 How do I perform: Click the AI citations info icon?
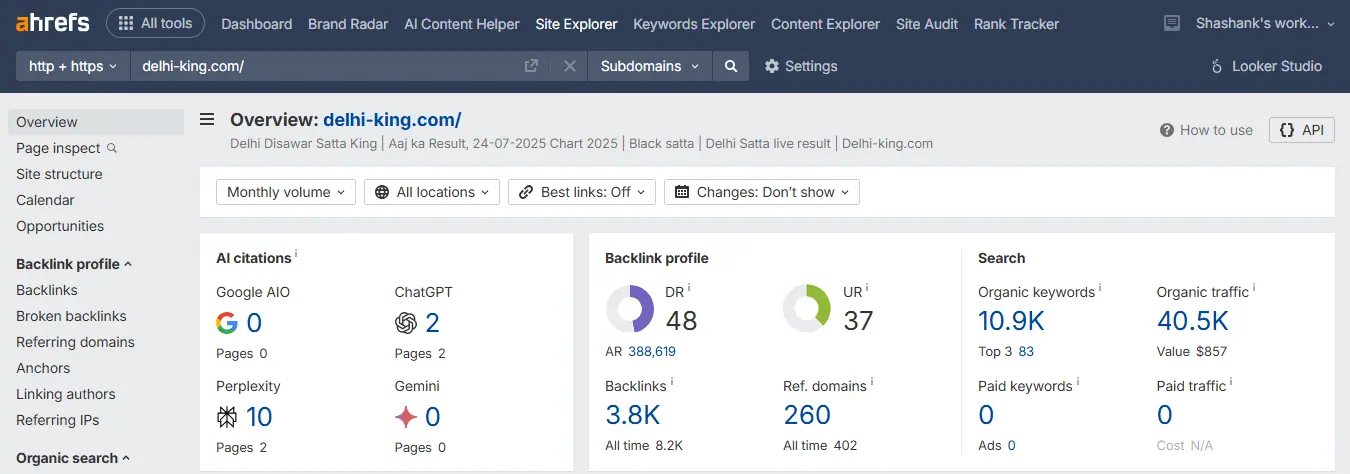296,254
